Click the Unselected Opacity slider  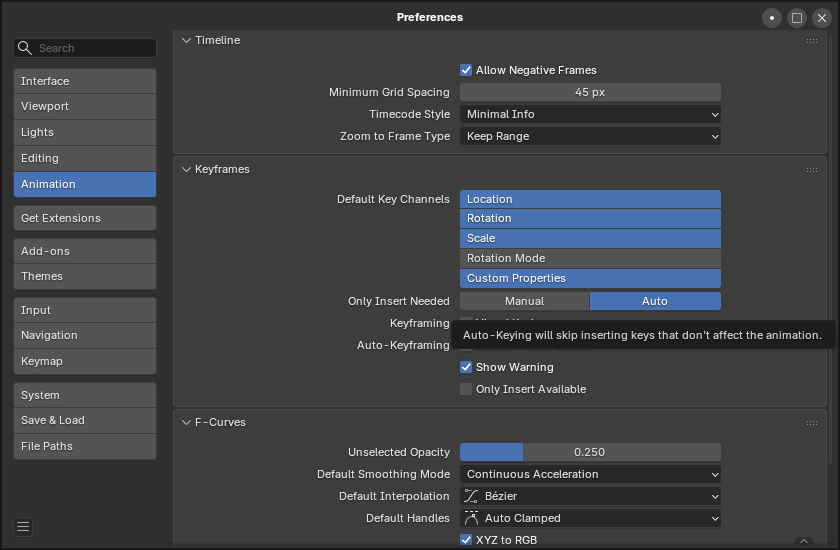point(590,452)
